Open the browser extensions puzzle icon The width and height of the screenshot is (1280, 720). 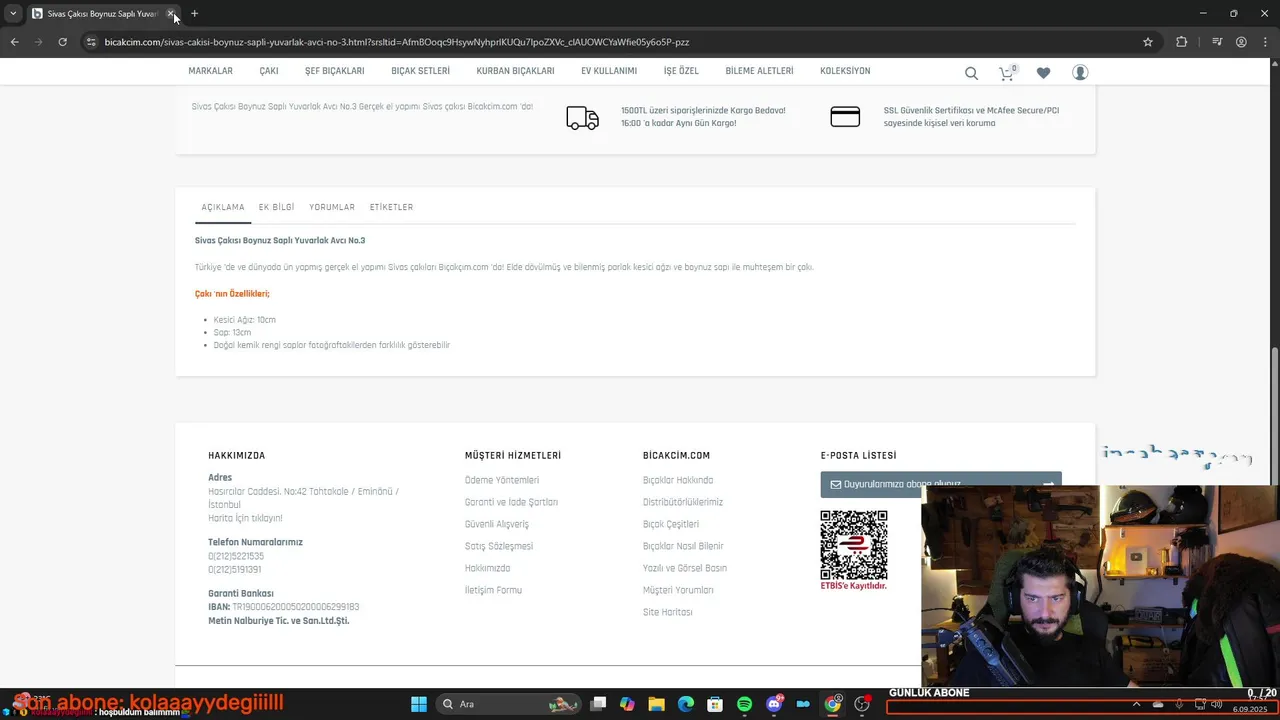1182,42
